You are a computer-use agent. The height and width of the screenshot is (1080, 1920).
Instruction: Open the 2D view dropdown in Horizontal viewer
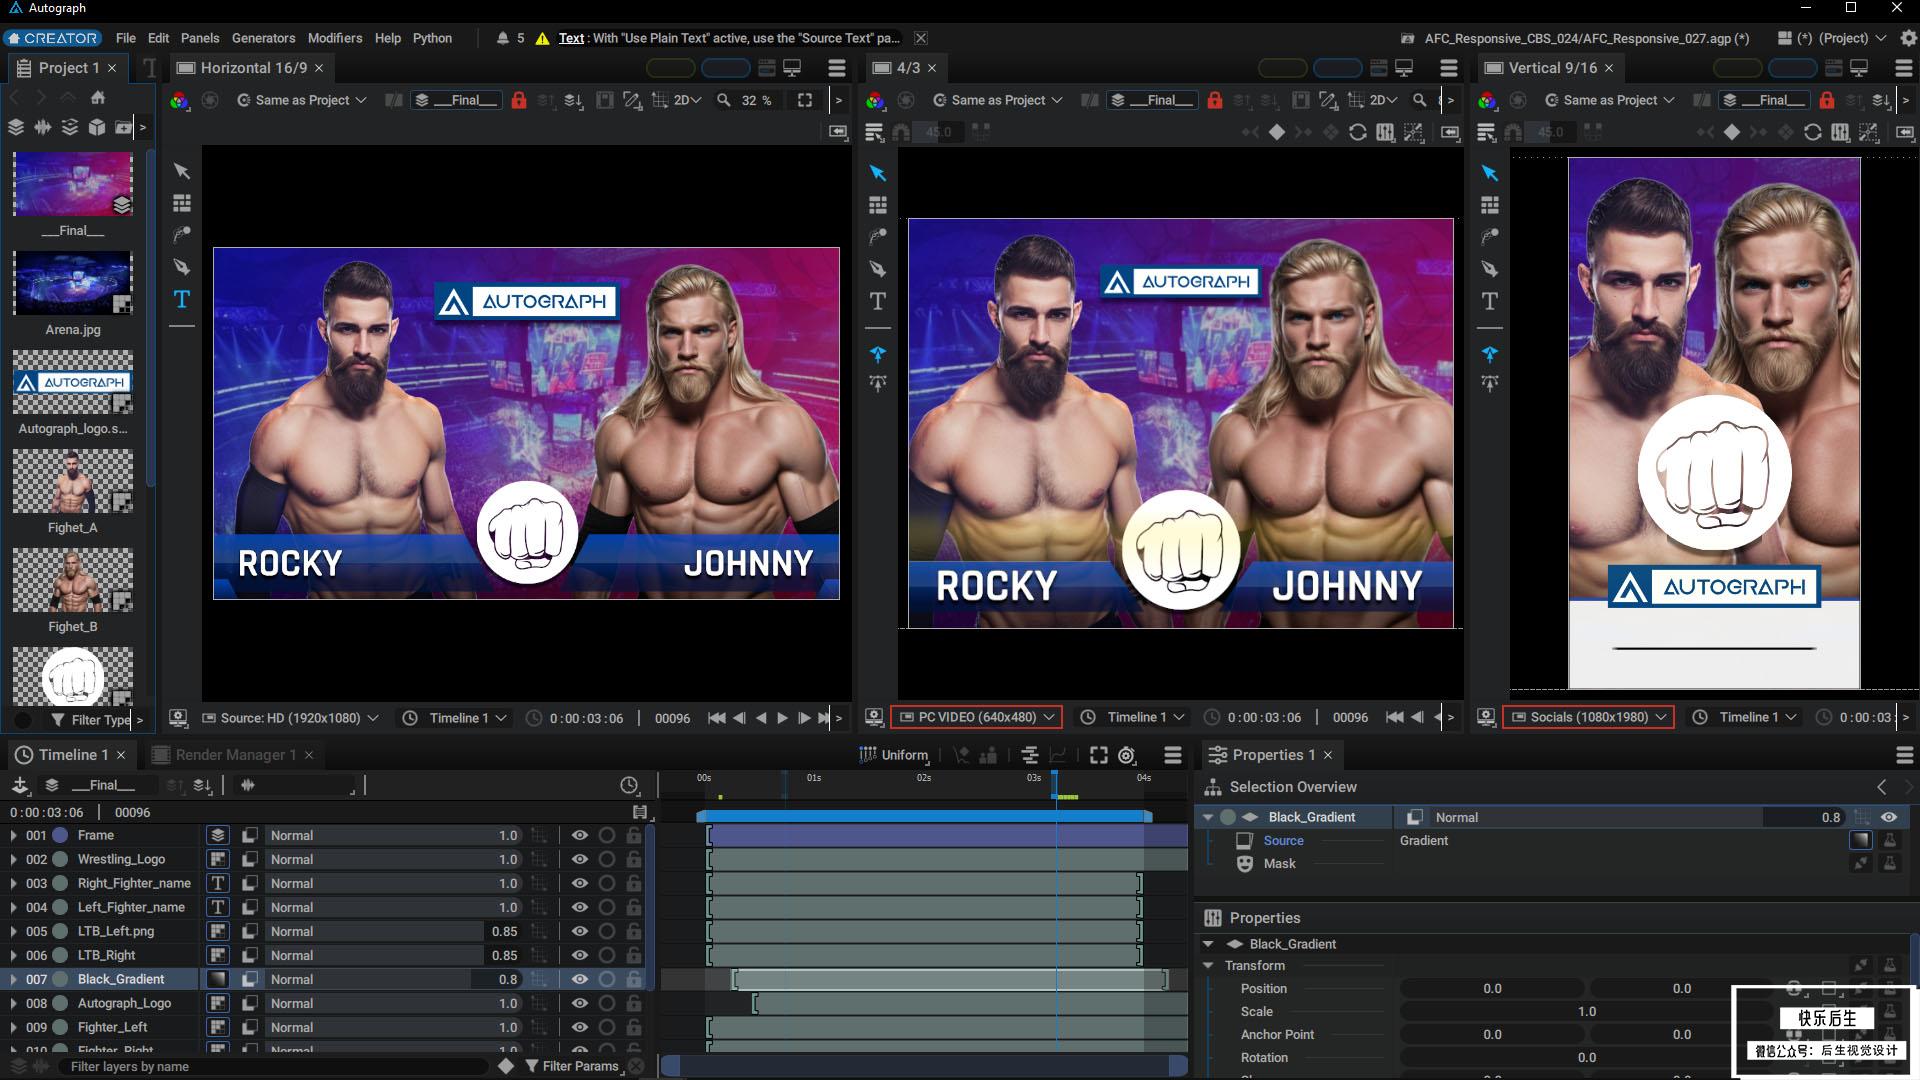tap(687, 100)
